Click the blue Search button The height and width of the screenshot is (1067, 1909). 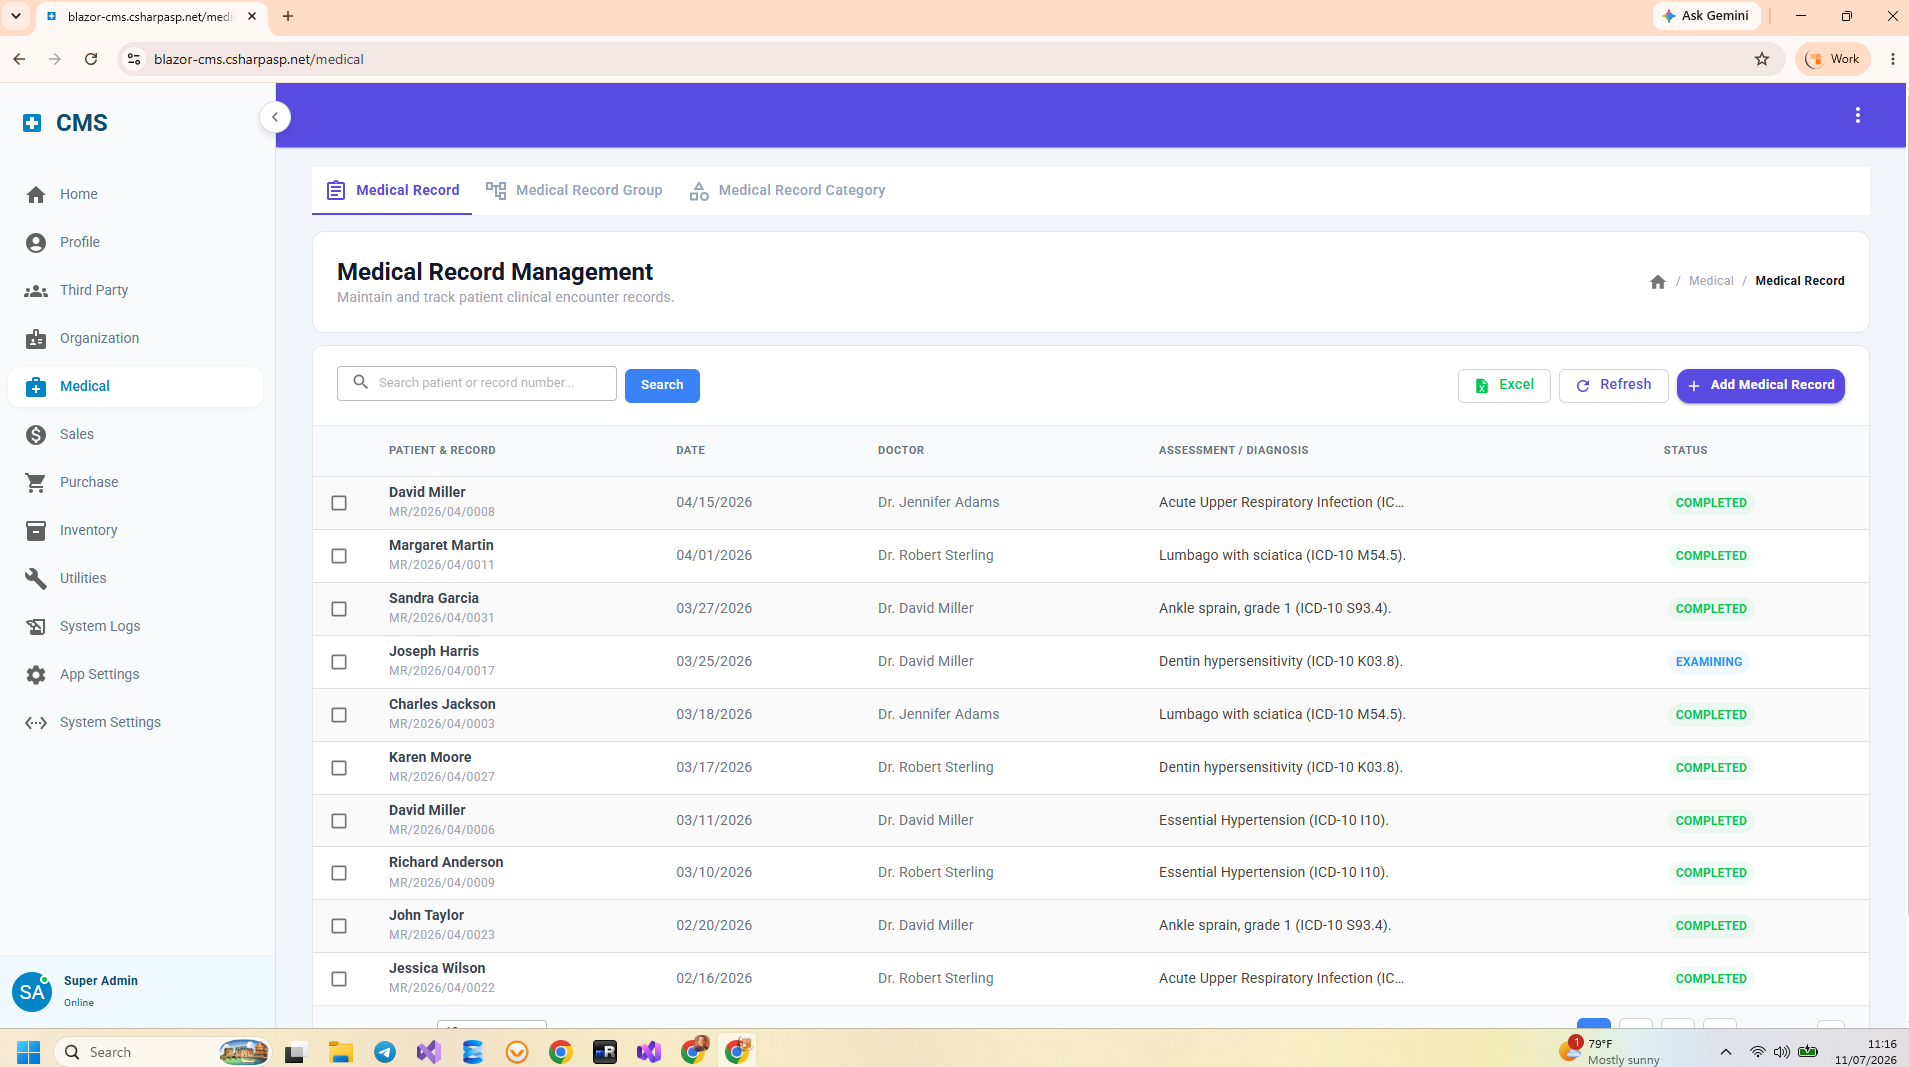662,385
